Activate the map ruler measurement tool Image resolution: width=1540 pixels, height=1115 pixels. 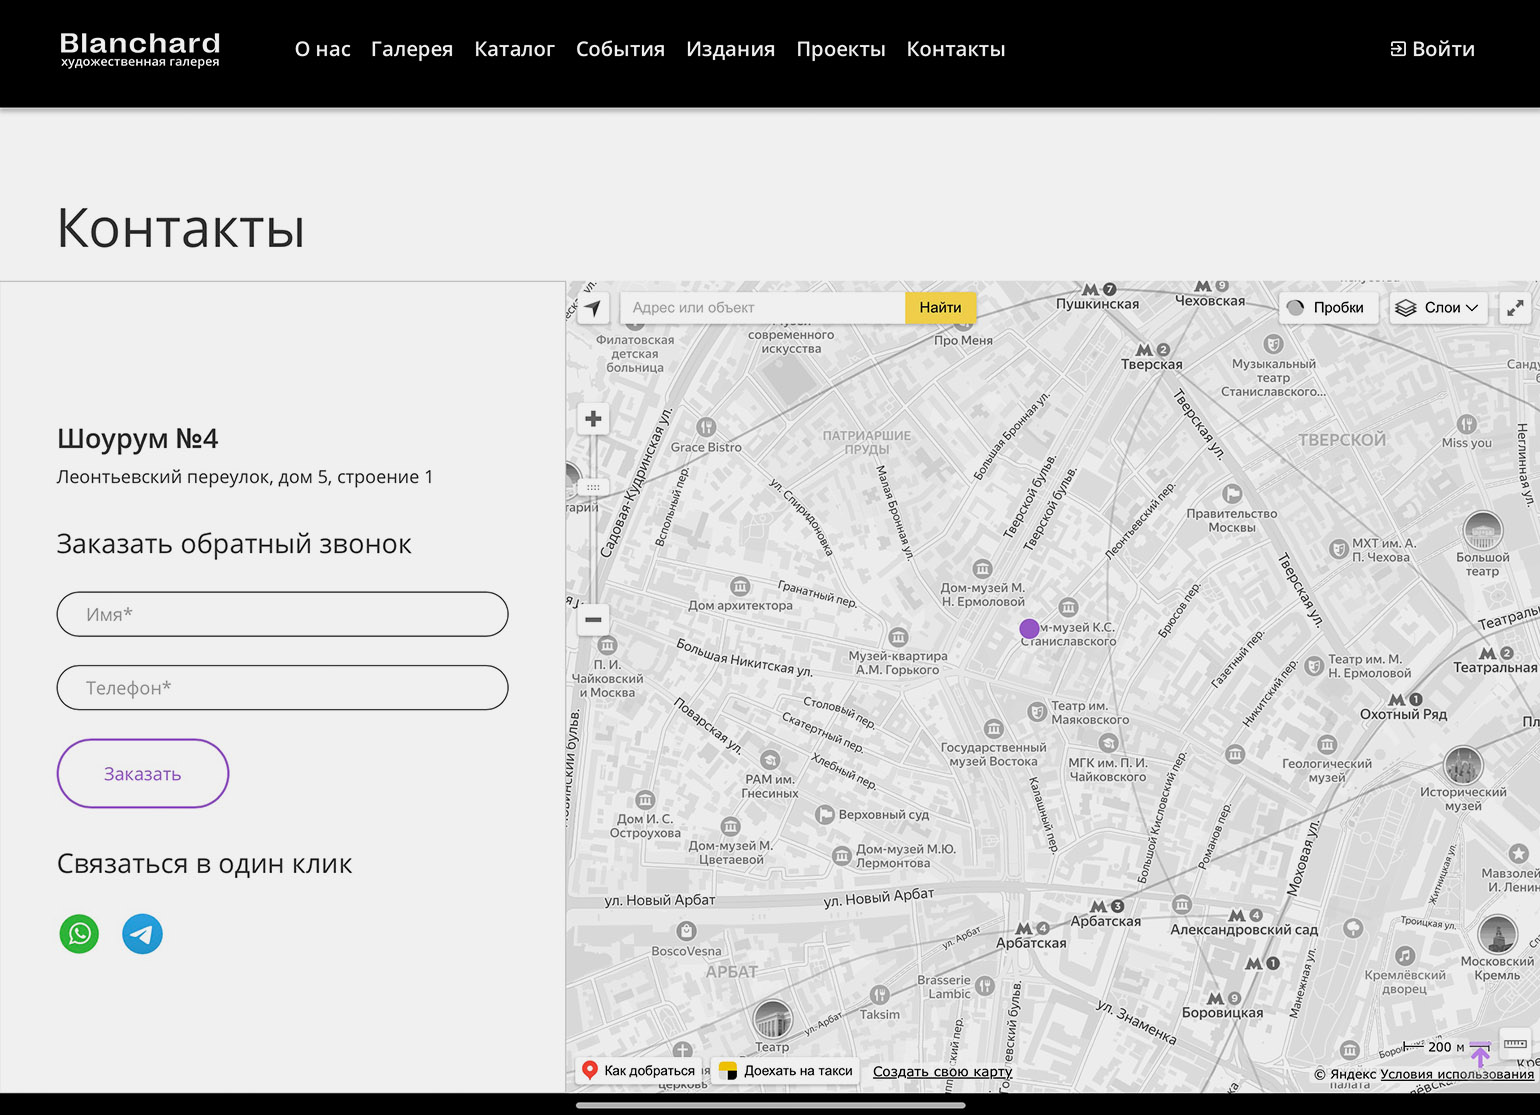tap(1515, 1044)
